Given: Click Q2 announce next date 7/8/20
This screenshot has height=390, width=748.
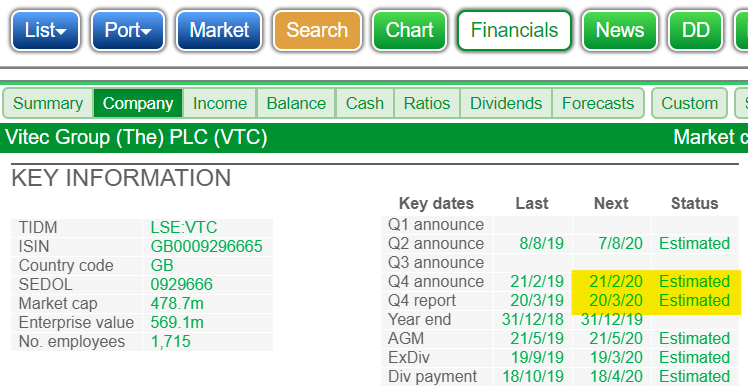Looking at the screenshot, I should point(620,244).
